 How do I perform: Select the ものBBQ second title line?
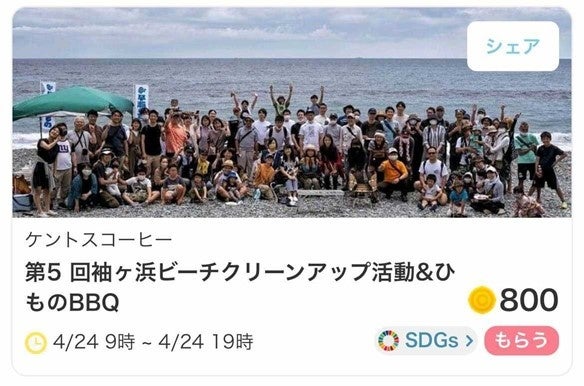coord(72,302)
